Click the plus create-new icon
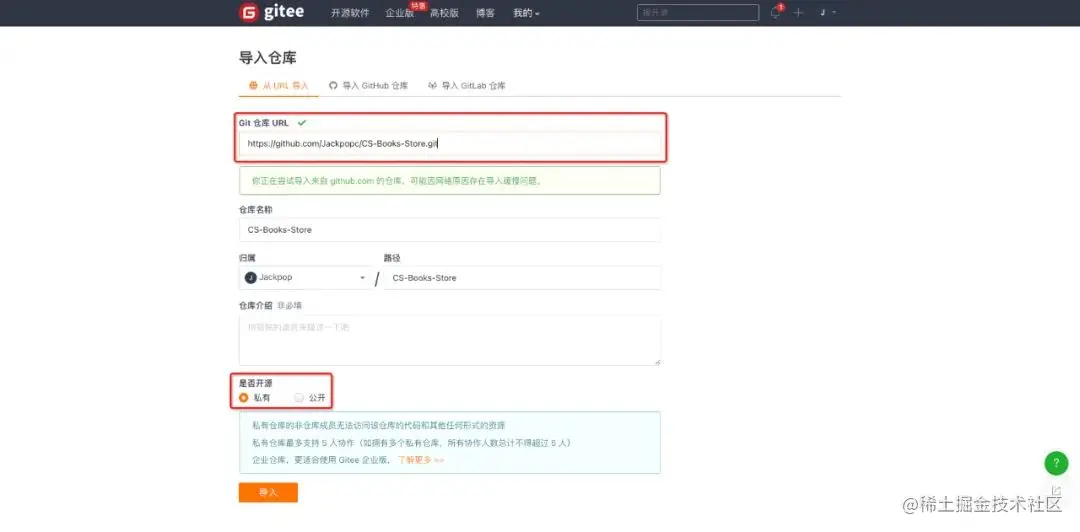The image size is (1080, 532). 798,12
